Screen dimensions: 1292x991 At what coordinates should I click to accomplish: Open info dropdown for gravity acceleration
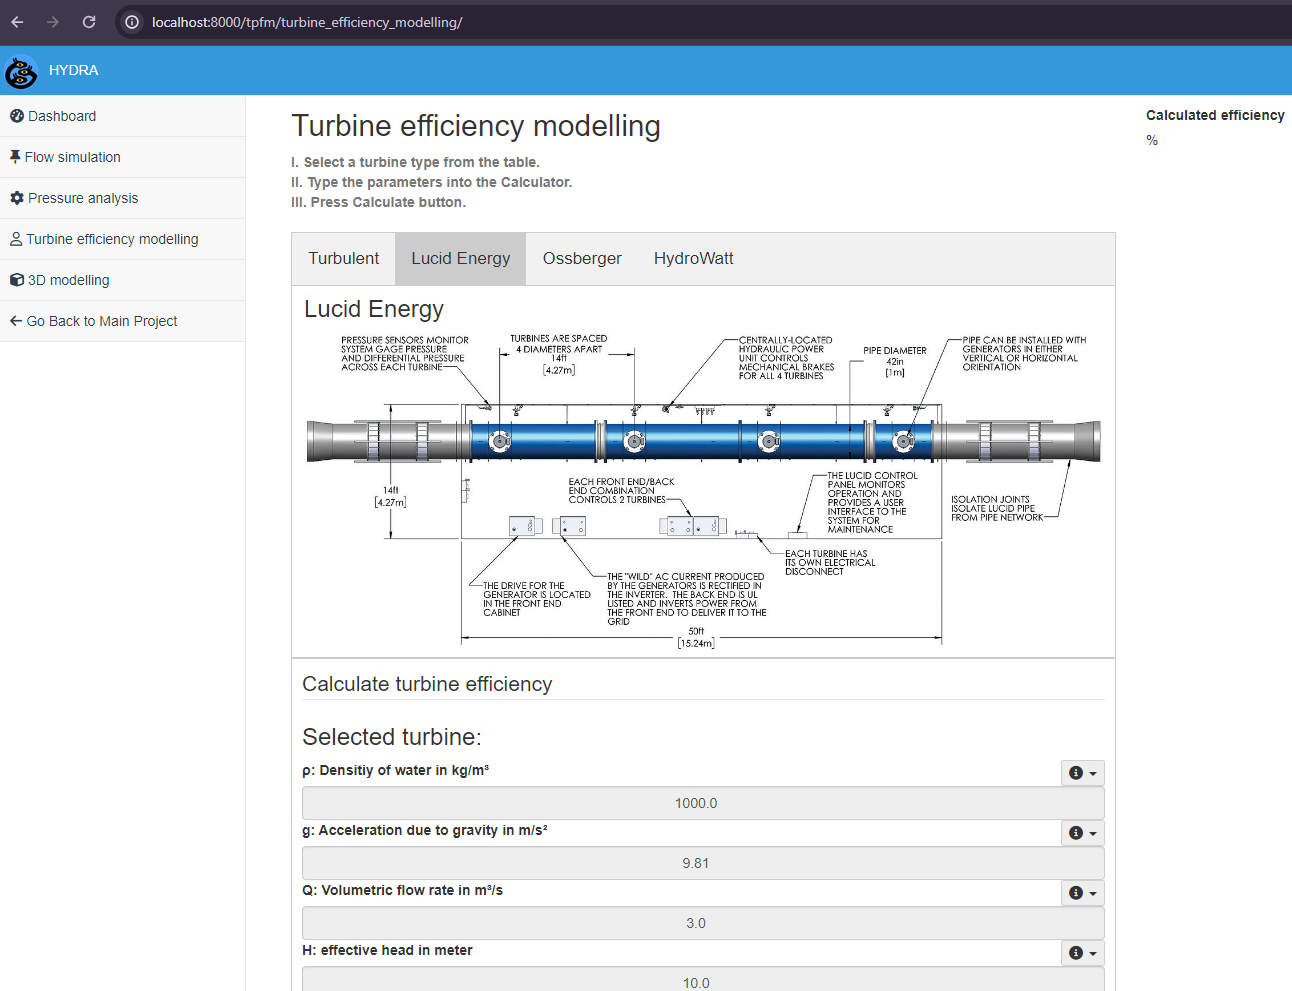(x=1083, y=833)
